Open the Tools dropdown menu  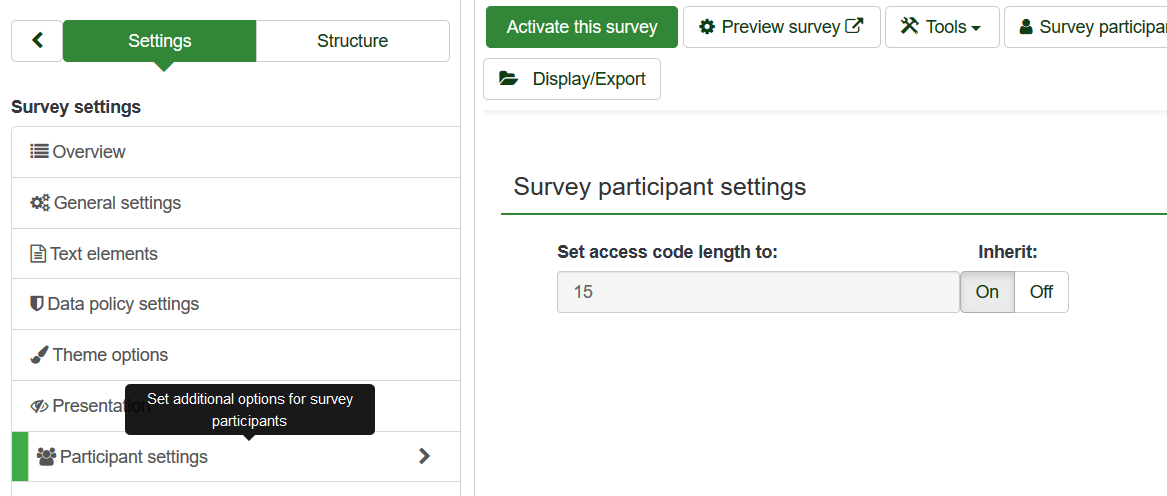tap(941, 27)
